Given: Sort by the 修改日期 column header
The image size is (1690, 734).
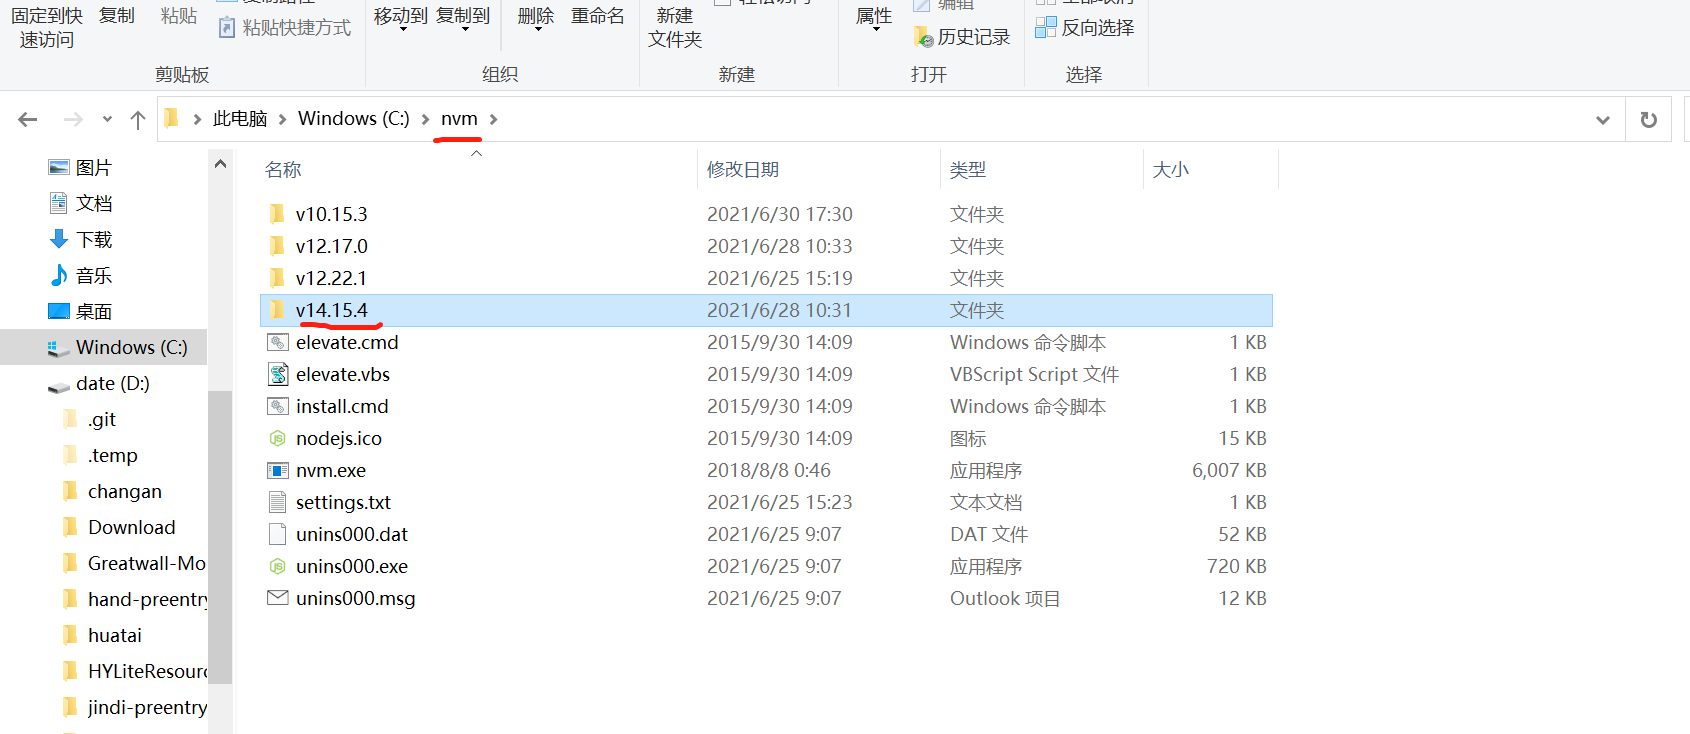Looking at the screenshot, I should tap(743, 170).
